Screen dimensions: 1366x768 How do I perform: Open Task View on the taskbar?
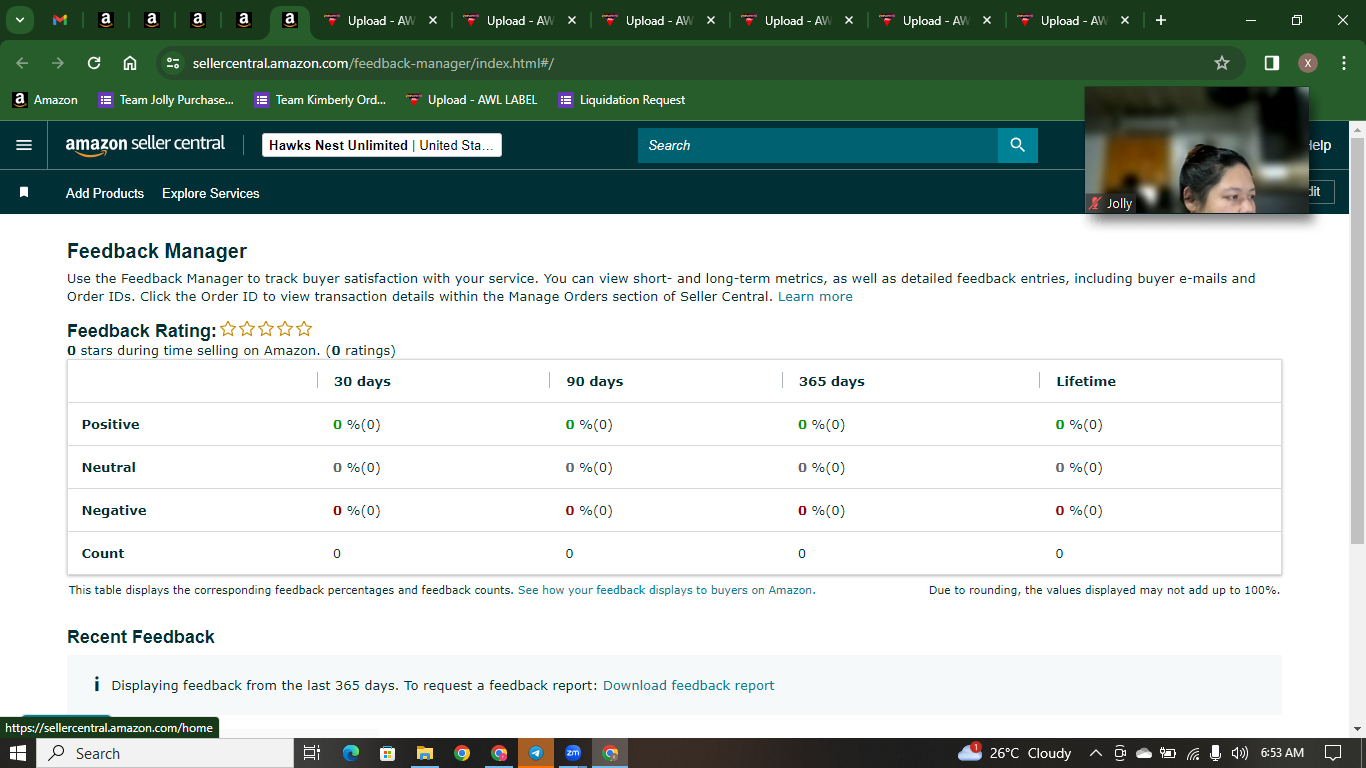tap(311, 753)
